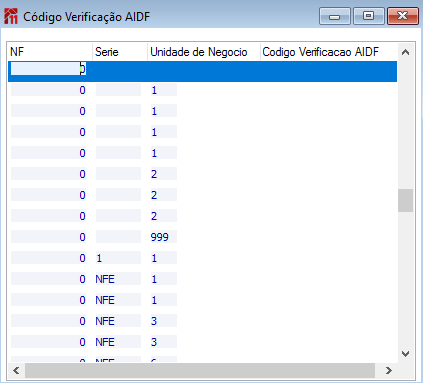The image size is (423, 383).
Task: Click Unidade de Negocio cell in Serie 1 row
Action: pyautogui.click(x=163, y=258)
